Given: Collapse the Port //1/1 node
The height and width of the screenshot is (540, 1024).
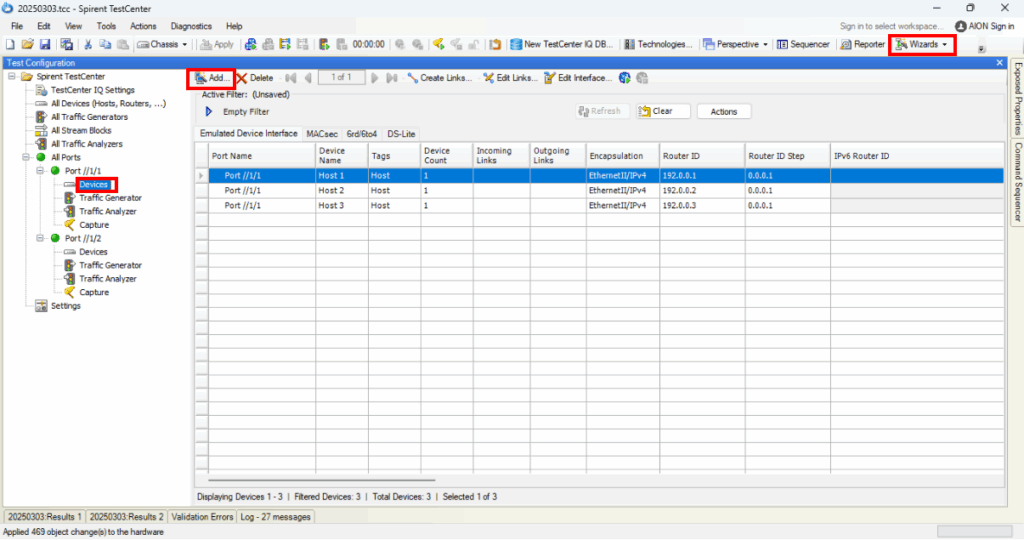Looking at the screenshot, I should pyautogui.click(x=40, y=171).
